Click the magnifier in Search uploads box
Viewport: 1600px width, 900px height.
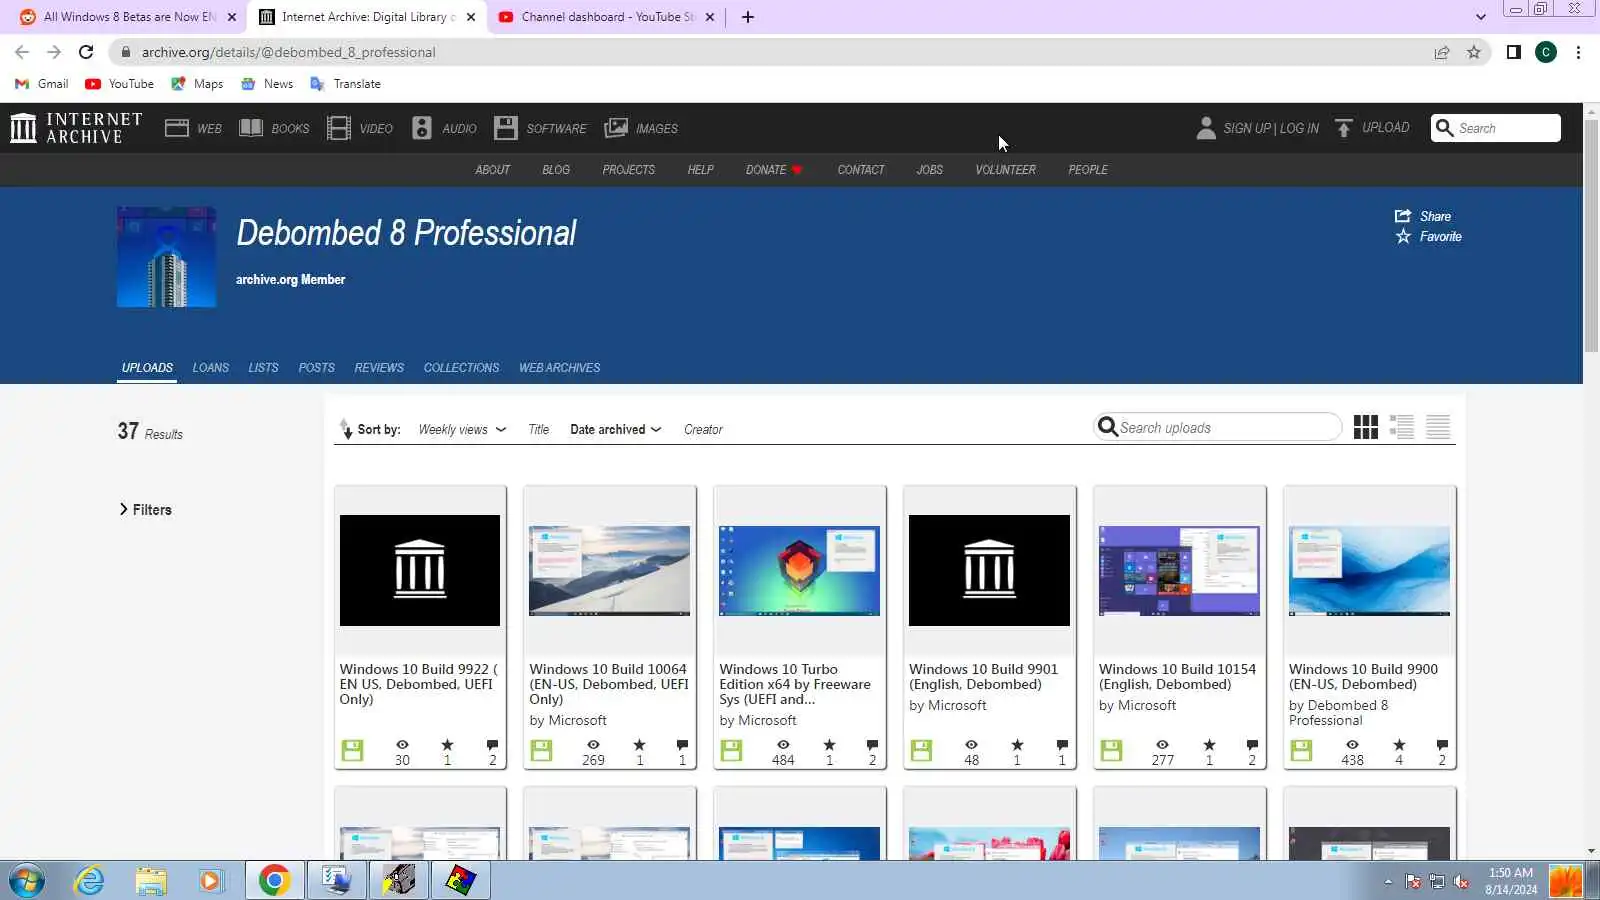tap(1107, 427)
